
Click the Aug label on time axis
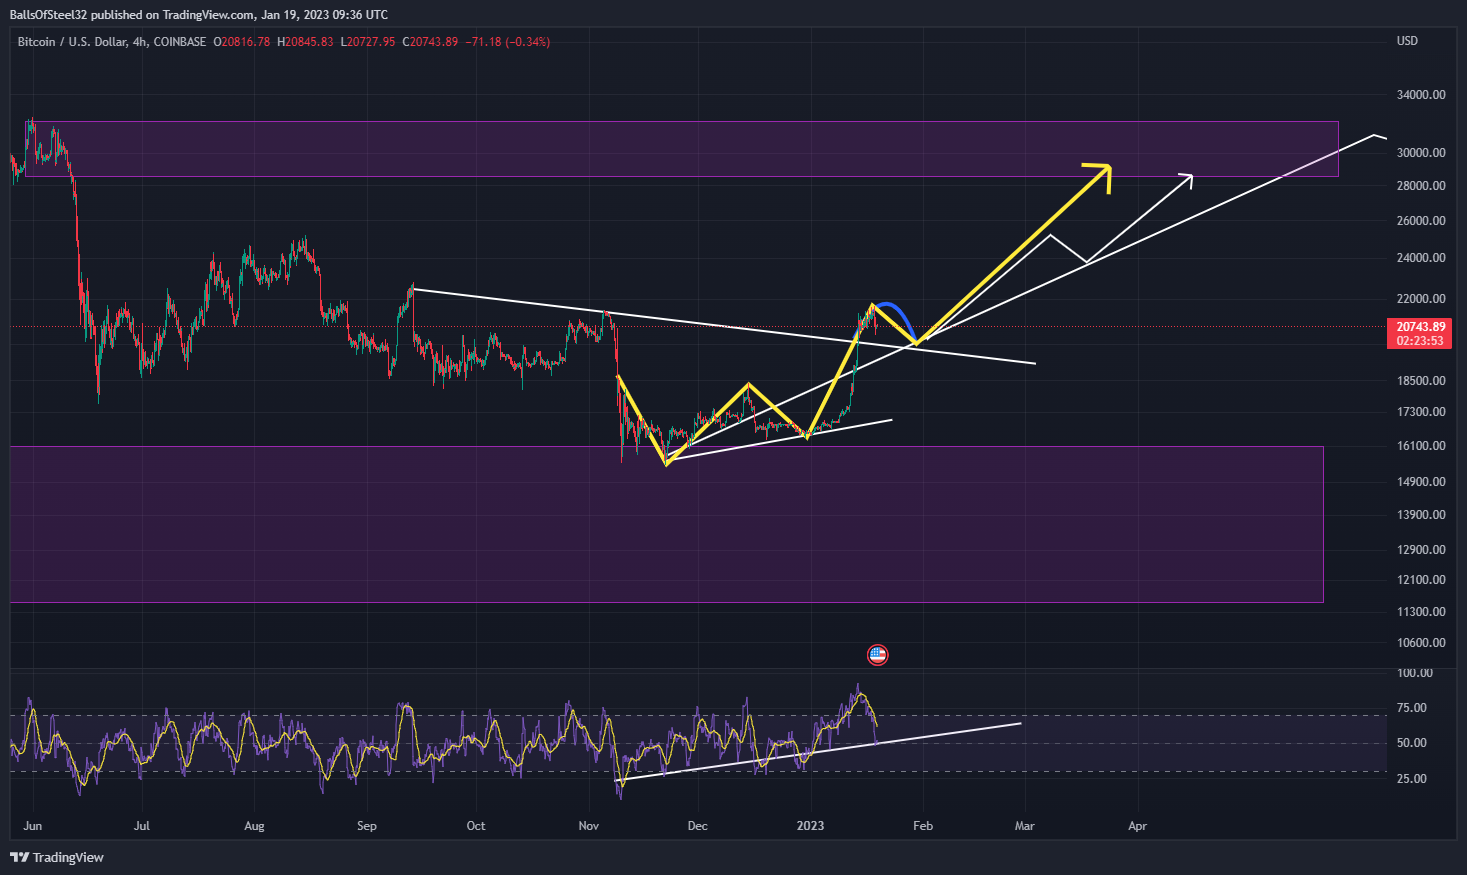[254, 826]
